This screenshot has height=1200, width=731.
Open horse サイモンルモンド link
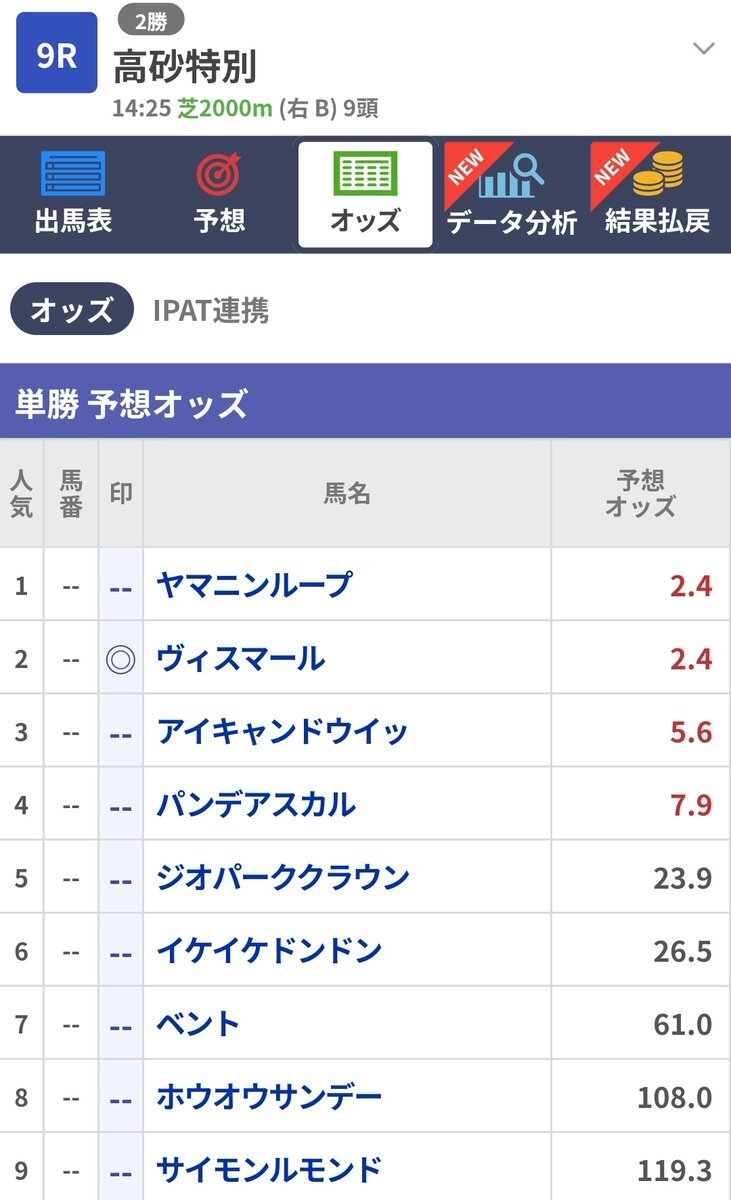[269, 1169]
